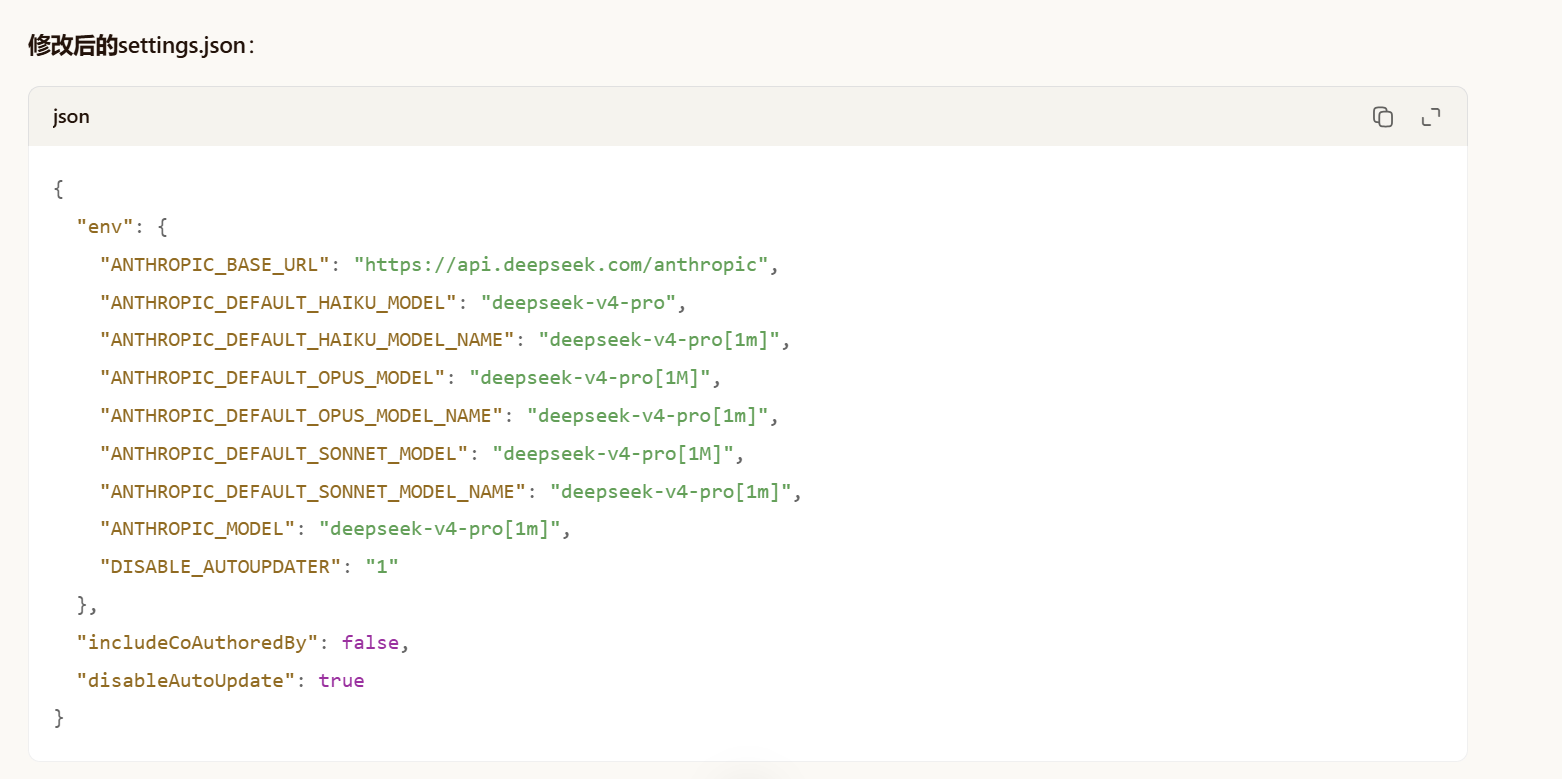Click the SONNET_MODEL value deepseek-v4-pro[1M]
This screenshot has height=779, width=1562.
coord(613,454)
